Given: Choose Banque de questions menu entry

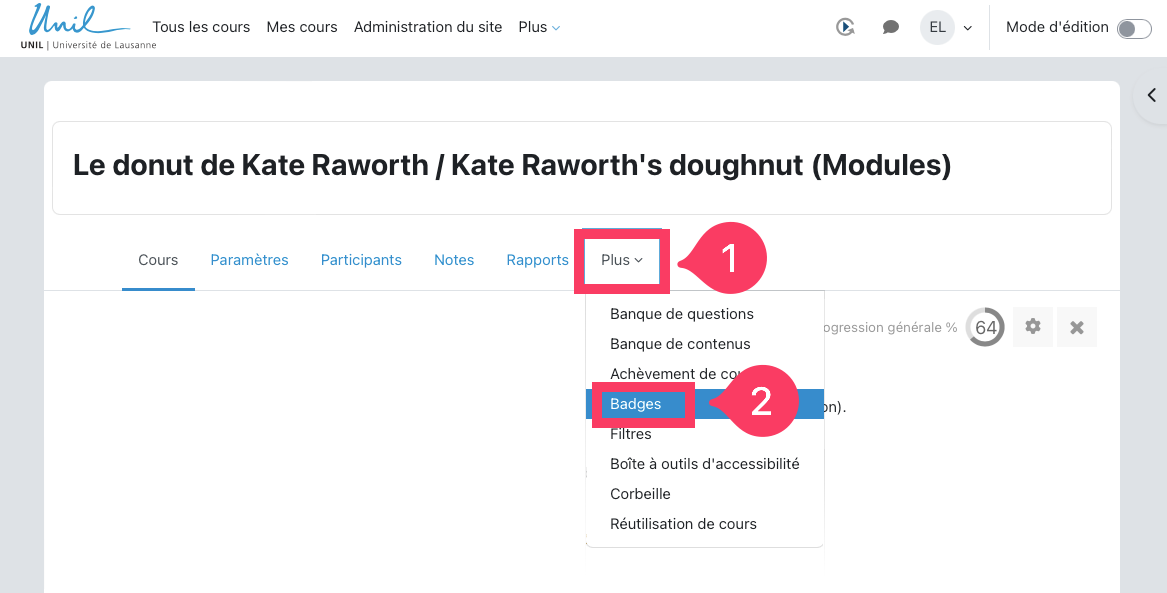Looking at the screenshot, I should point(682,314).
